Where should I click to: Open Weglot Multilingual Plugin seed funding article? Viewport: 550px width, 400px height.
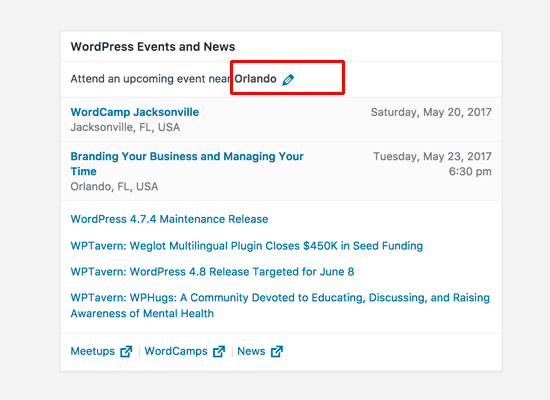coord(247,246)
